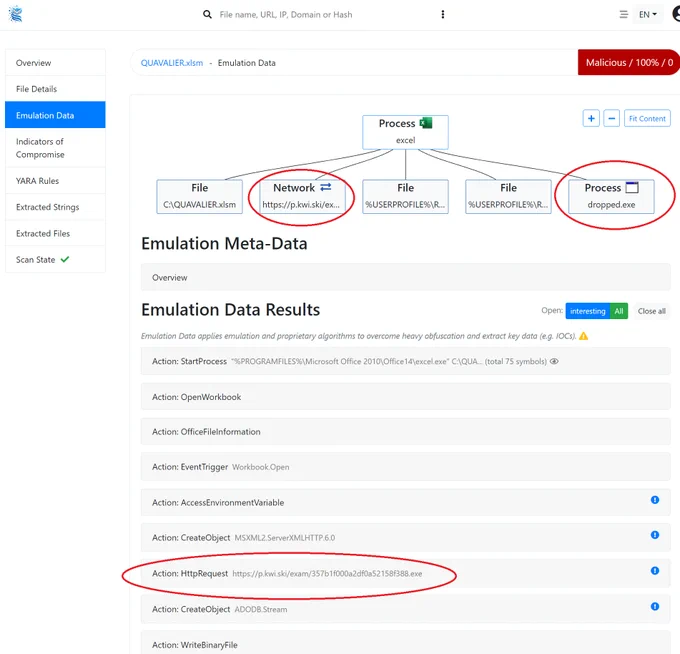680x654 pixels.
Task: Select the middle %USERPROFILE% File node
Action: click(x=405, y=196)
